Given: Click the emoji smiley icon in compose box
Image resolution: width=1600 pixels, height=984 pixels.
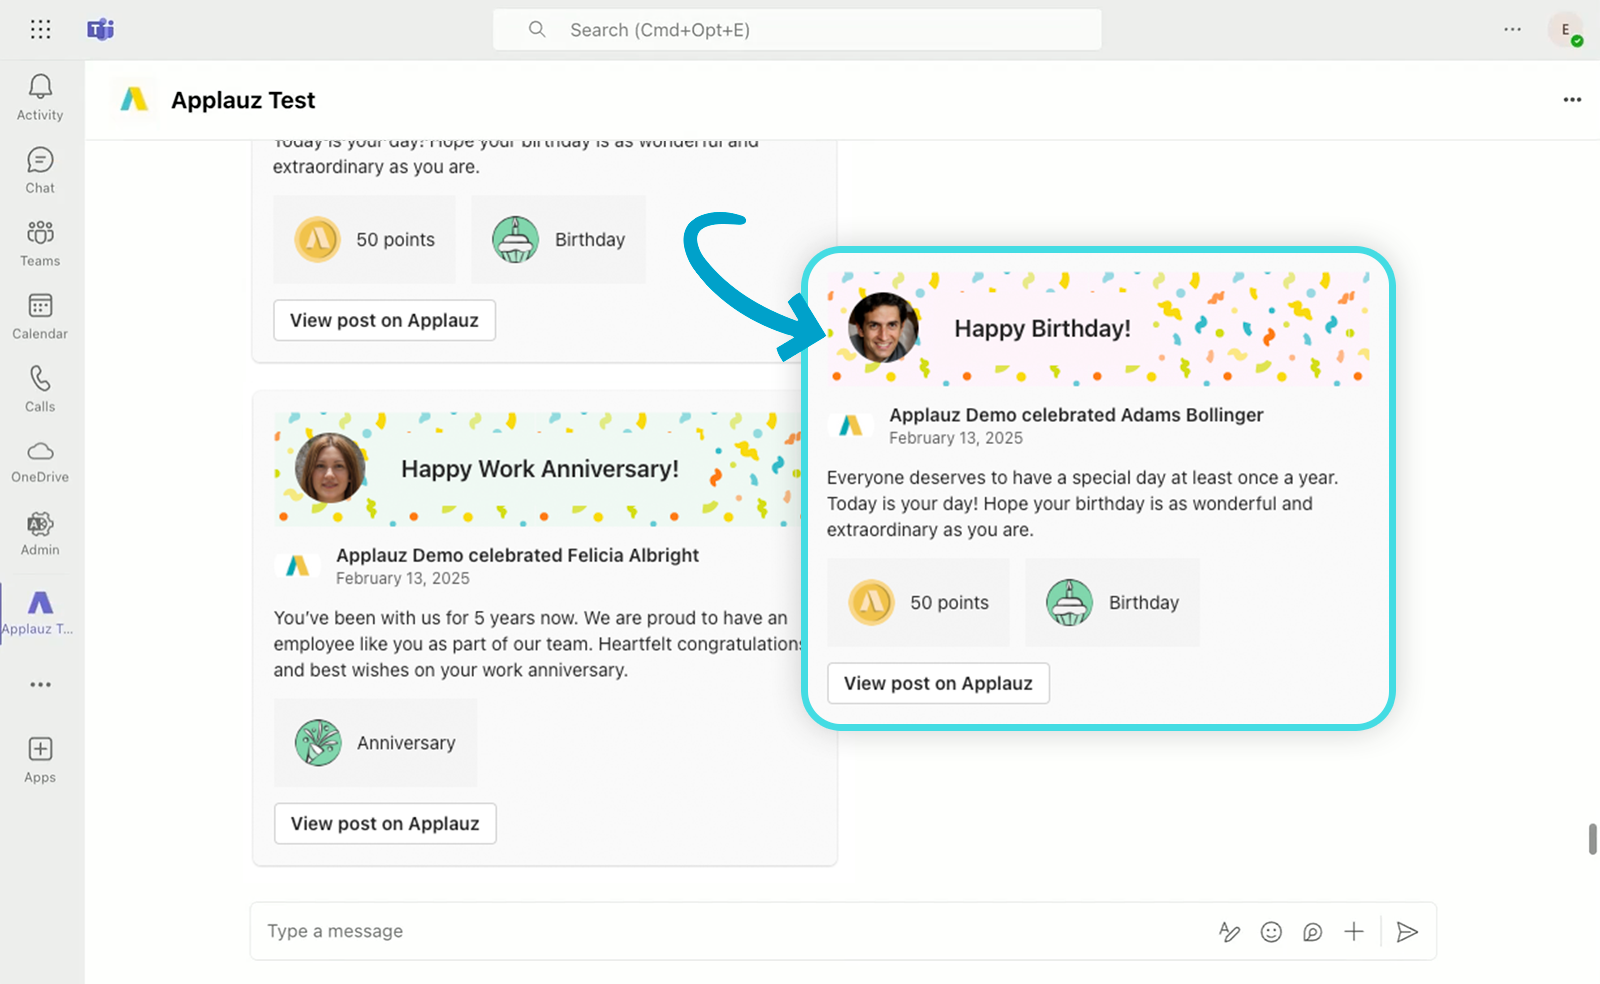Looking at the screenshot, I should [1271, 932].
